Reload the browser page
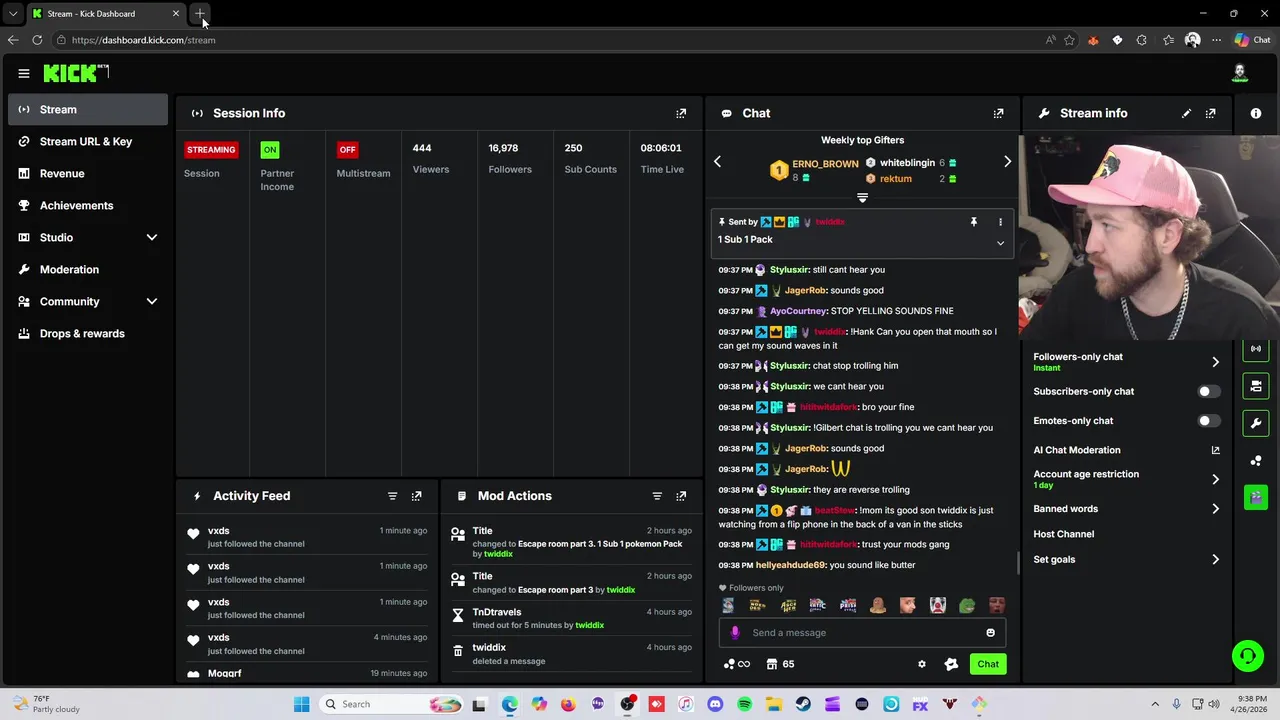This screenshot has width=1280, height=720. pos(37,40)
